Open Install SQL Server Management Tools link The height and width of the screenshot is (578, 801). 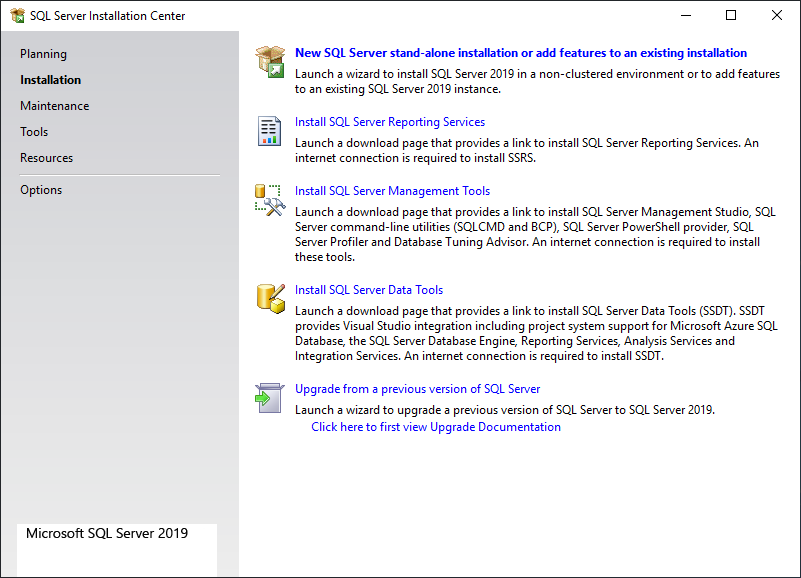(392, 191)
